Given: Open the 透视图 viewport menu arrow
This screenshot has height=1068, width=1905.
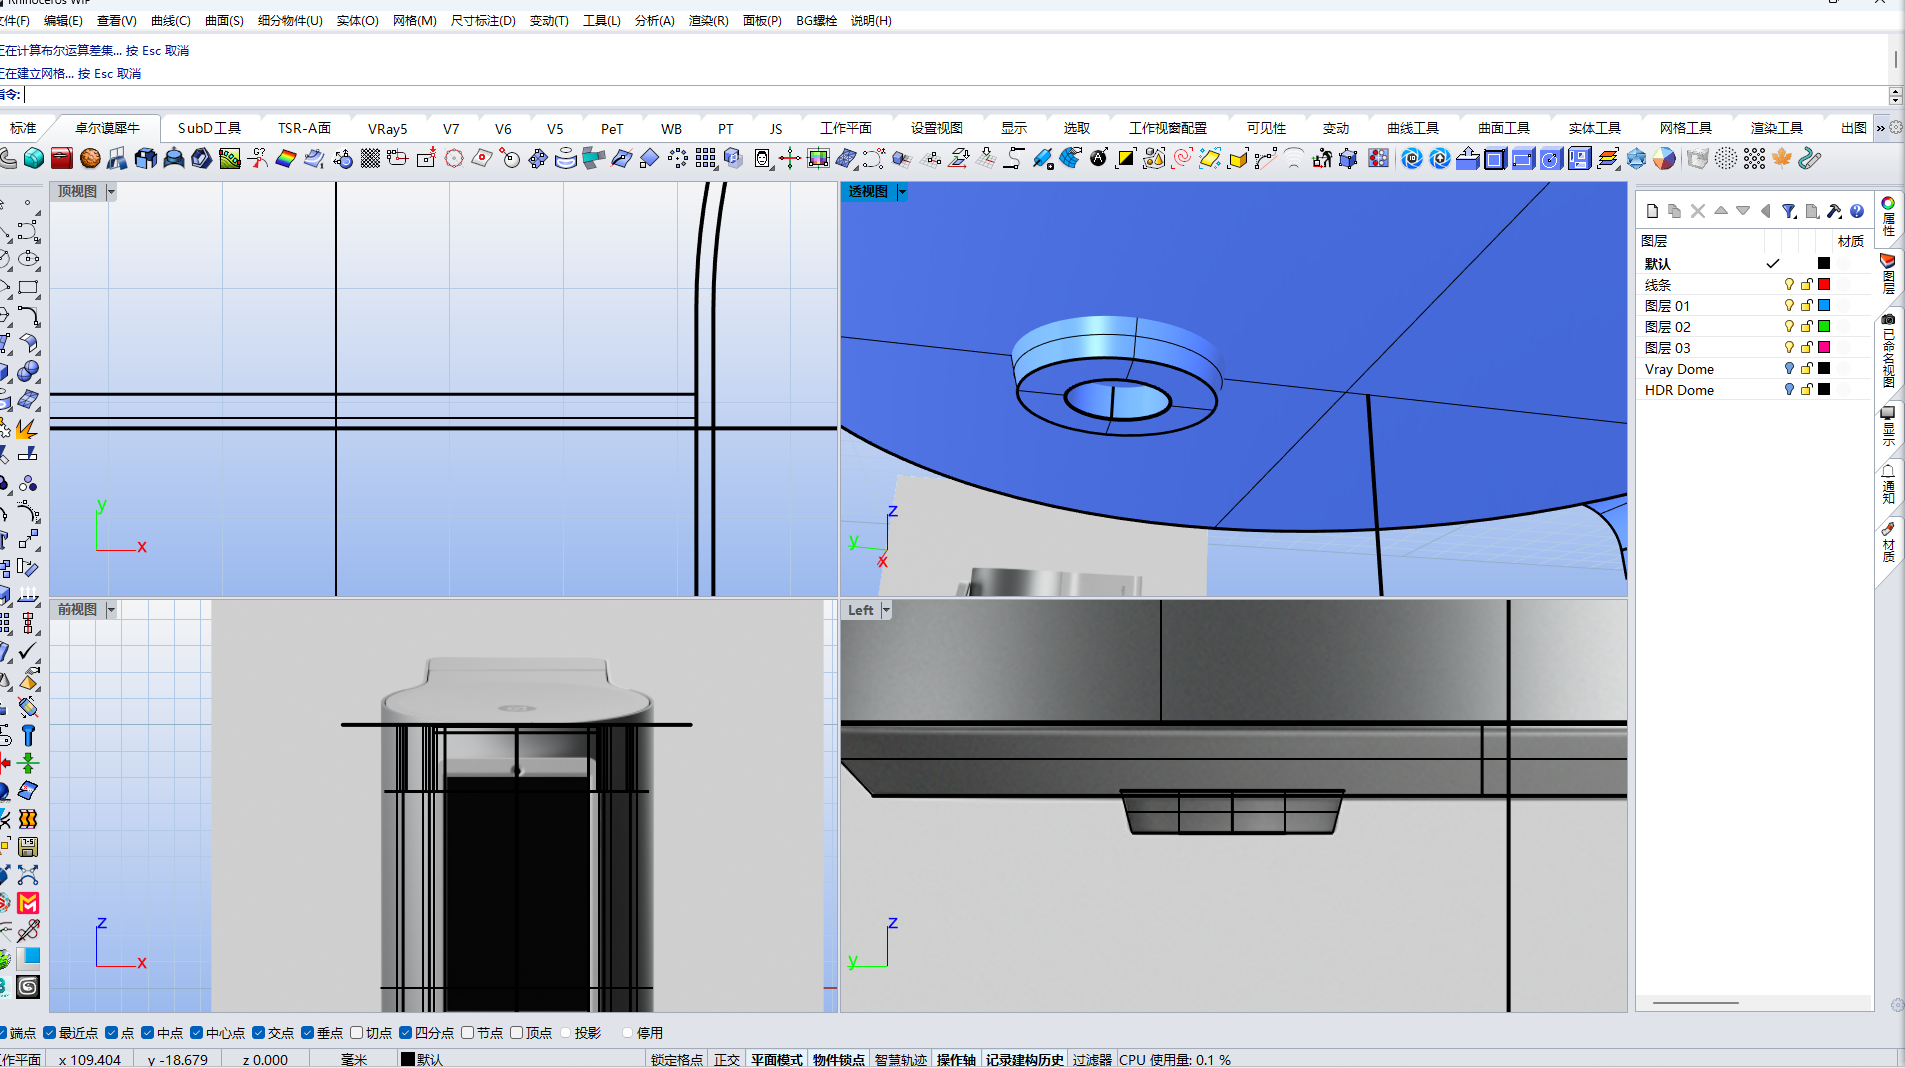Looking at the screenshot, I should click(902, 192).
